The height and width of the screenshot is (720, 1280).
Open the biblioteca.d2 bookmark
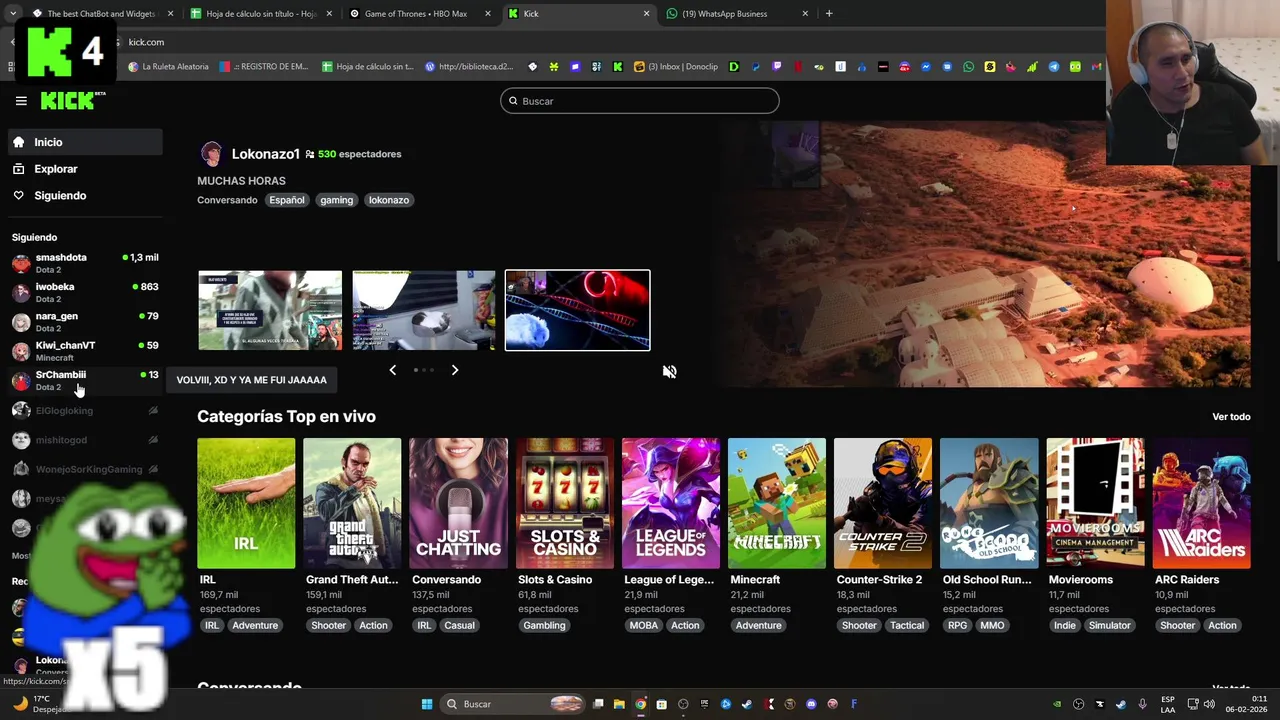tap(469, 67)
